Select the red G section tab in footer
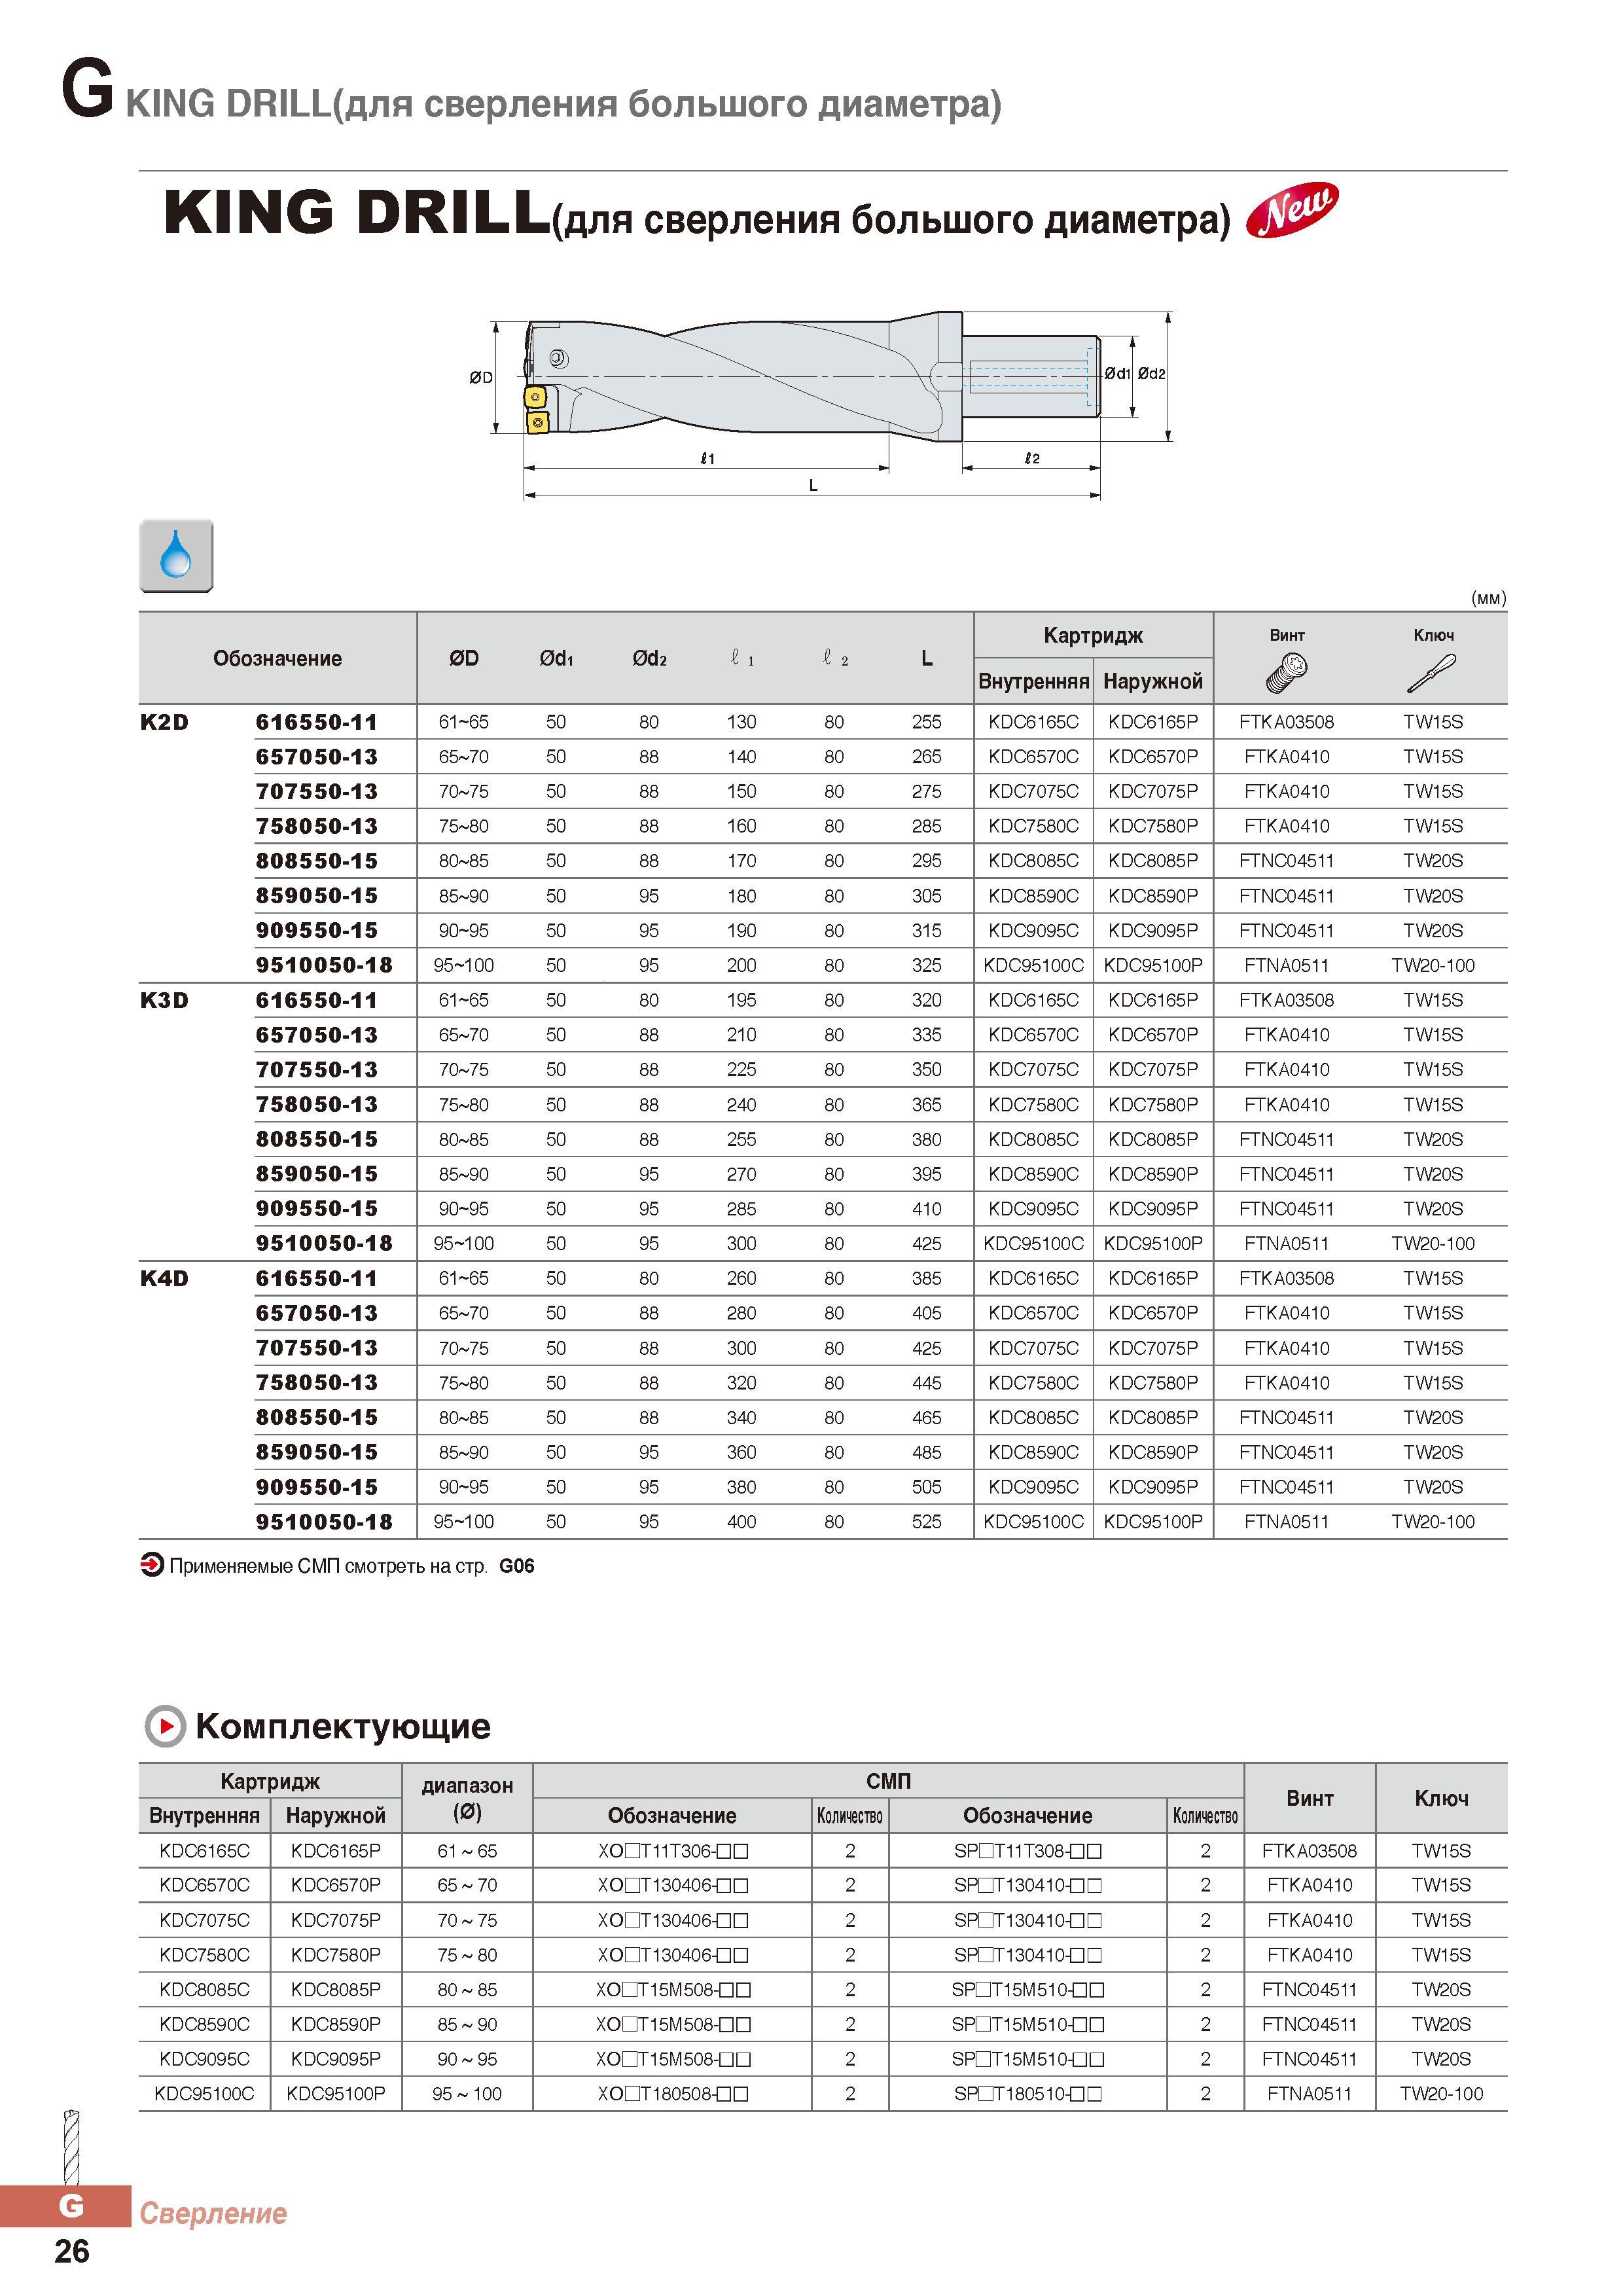The height and width of the screenshot is (2296, 1623). pyautogui.click(x=66, y=2205)
